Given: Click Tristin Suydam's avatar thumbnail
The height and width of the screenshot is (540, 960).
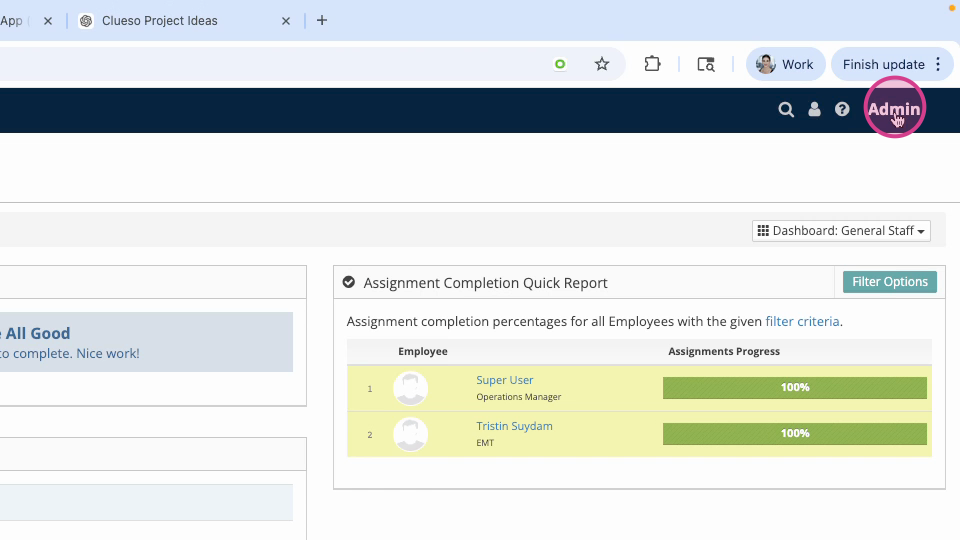Looking at the screenshot, I should [410, 434].
